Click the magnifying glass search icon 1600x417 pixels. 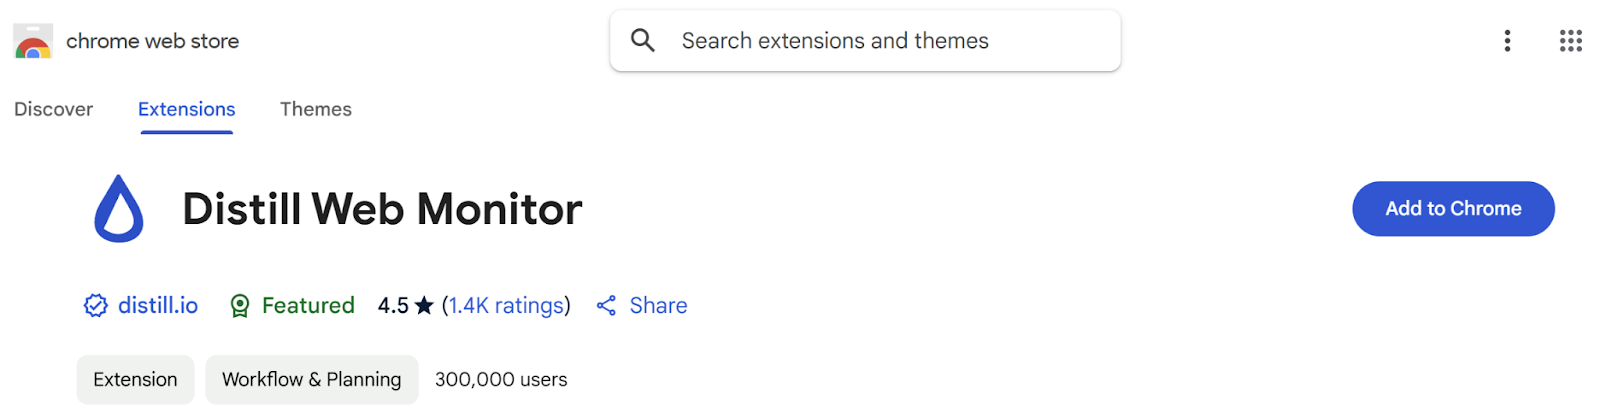click(x=643, y=40)
